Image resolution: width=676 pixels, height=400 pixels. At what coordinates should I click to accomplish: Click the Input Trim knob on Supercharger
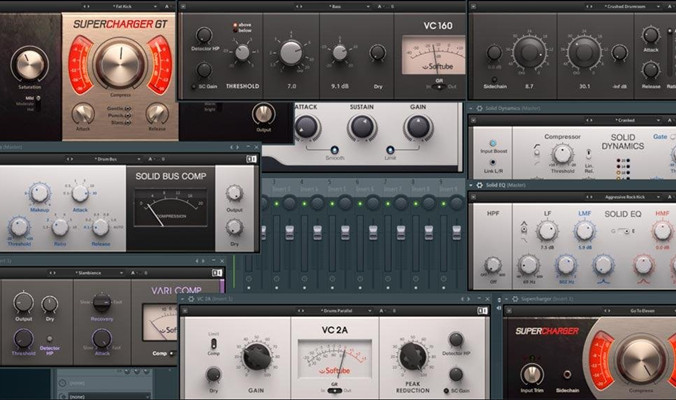(532, 375)
